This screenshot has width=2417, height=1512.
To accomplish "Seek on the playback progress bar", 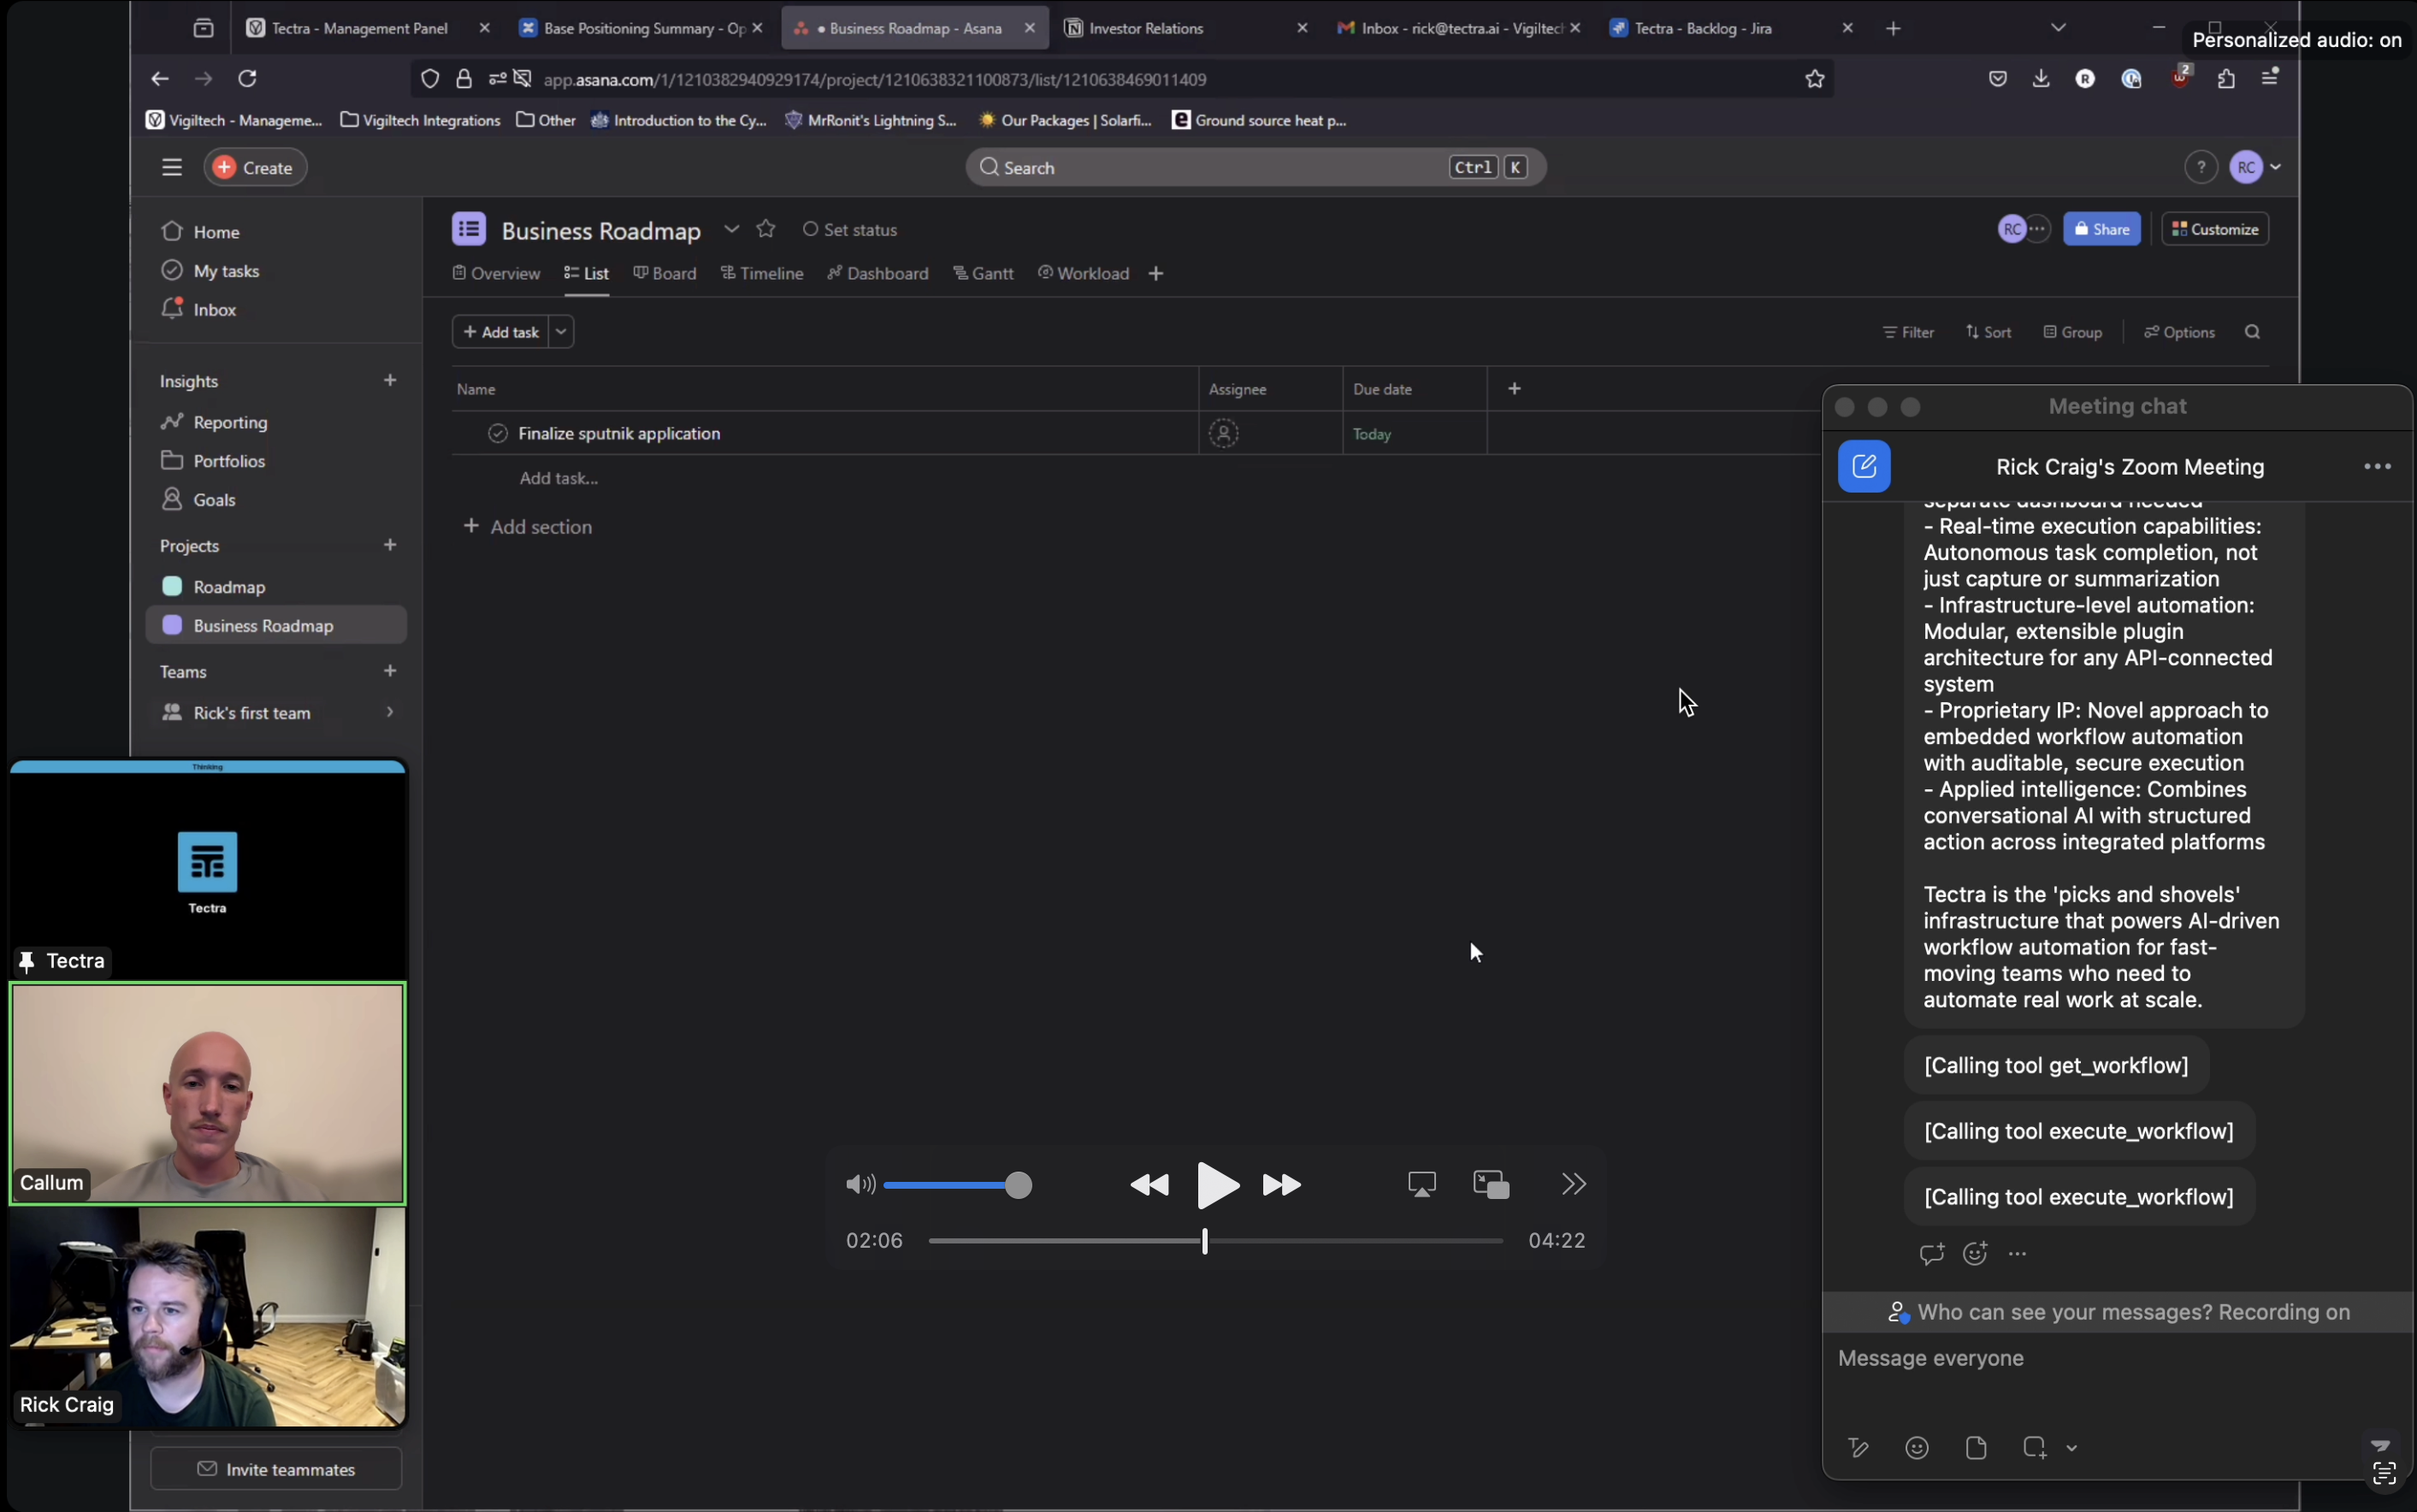I will tap(1215, 1241).
